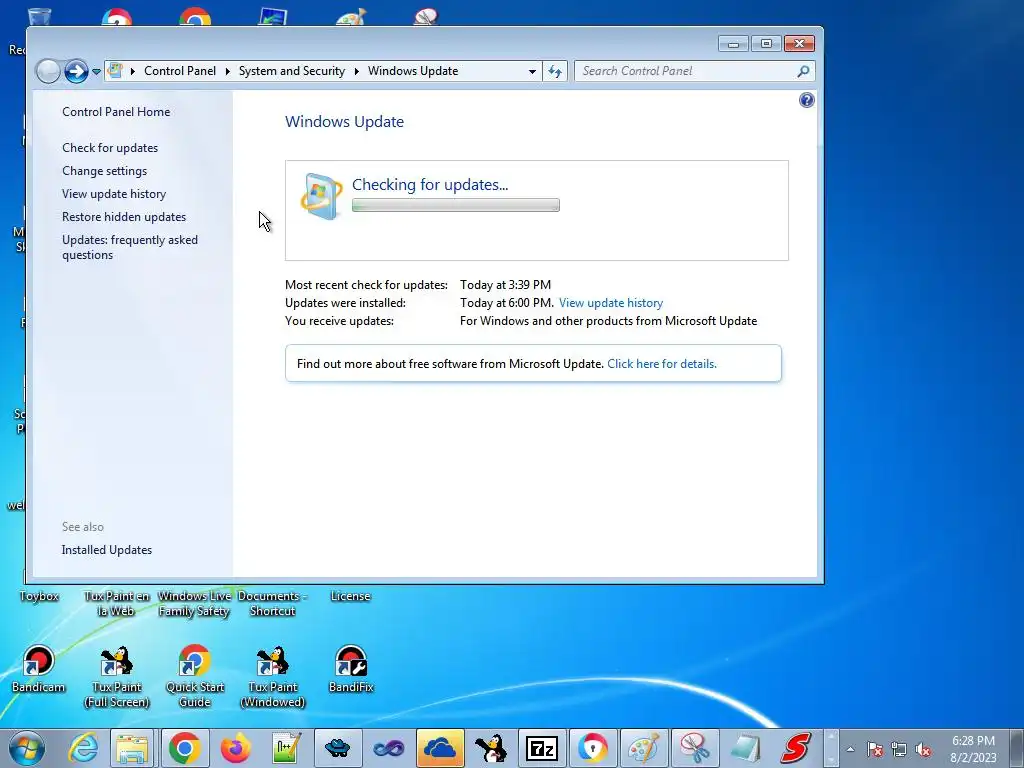Image resolution: width=1024 pixels, height=768 pixels.
Task: Open the Avast Secure Browser taskbar icon
Action: click(x=592, y=748)
